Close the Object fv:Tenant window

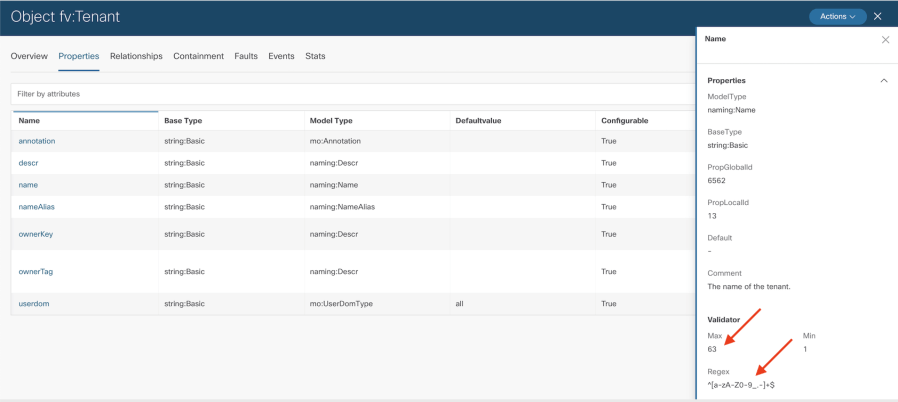coord(877,17)
